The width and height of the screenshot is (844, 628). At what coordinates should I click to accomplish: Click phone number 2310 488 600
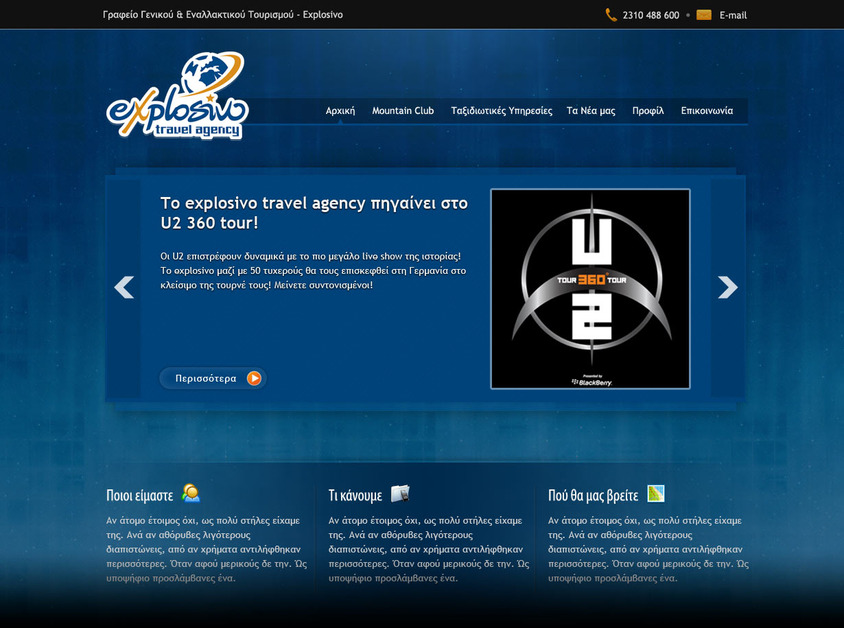[x=651, y=15]
